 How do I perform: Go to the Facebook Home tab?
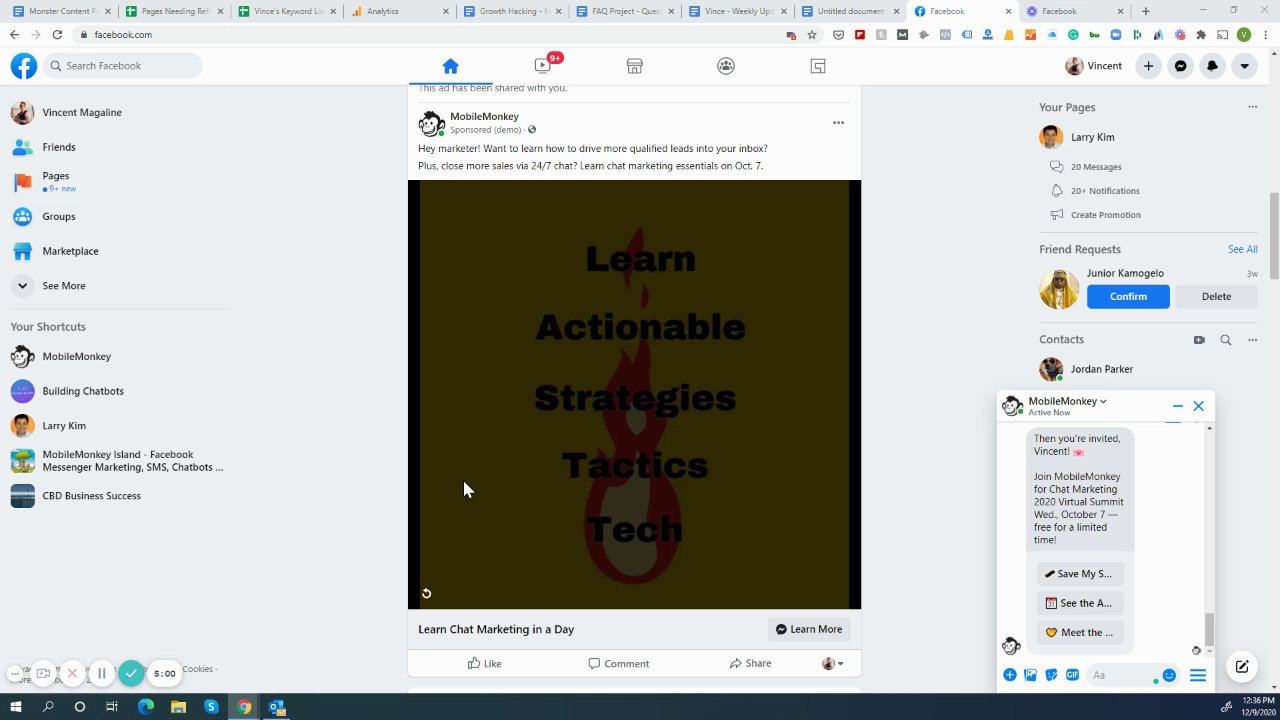[x=450, y=66]
